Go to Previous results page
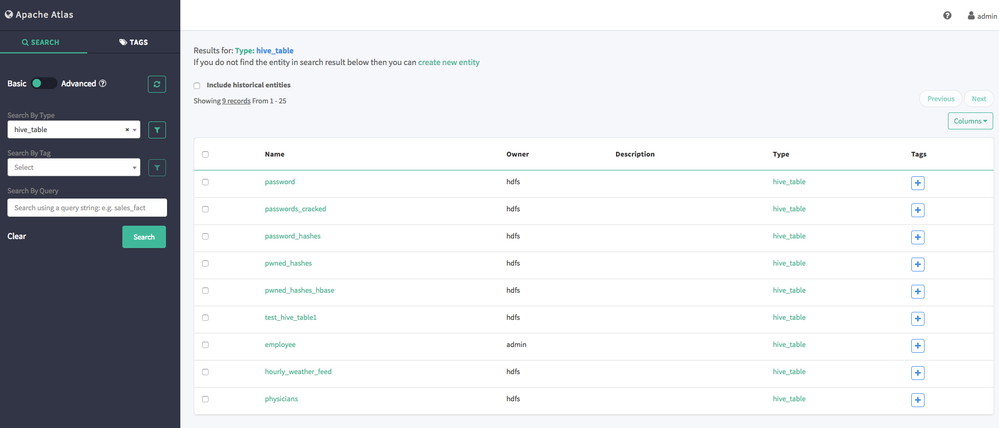The height and width of the screenshot is (428, 999). click(940, 99)
